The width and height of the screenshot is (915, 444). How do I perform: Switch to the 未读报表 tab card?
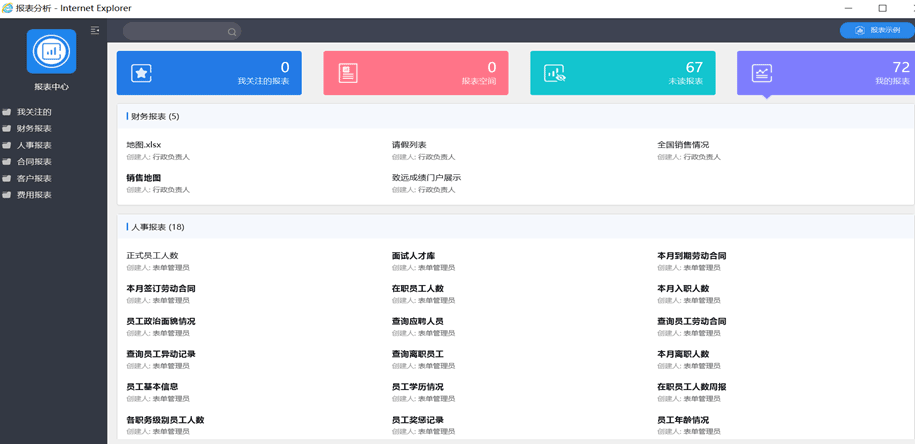[622, 73]
